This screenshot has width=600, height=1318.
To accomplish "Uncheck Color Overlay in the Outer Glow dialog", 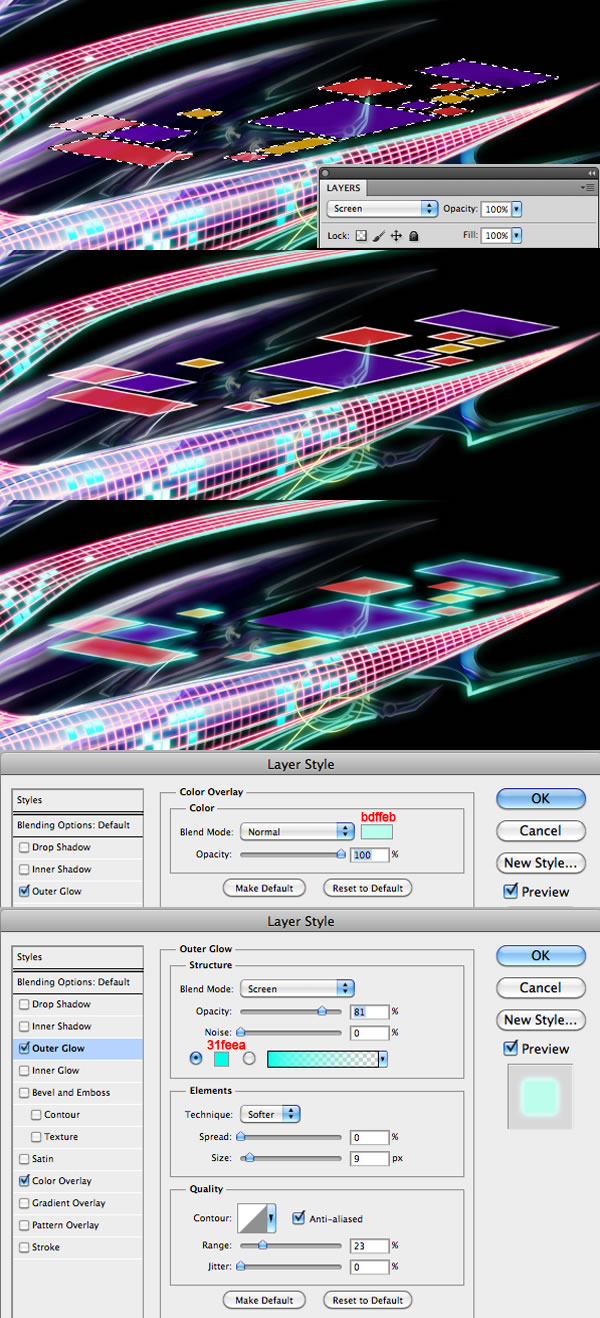I will [24, 1181].
